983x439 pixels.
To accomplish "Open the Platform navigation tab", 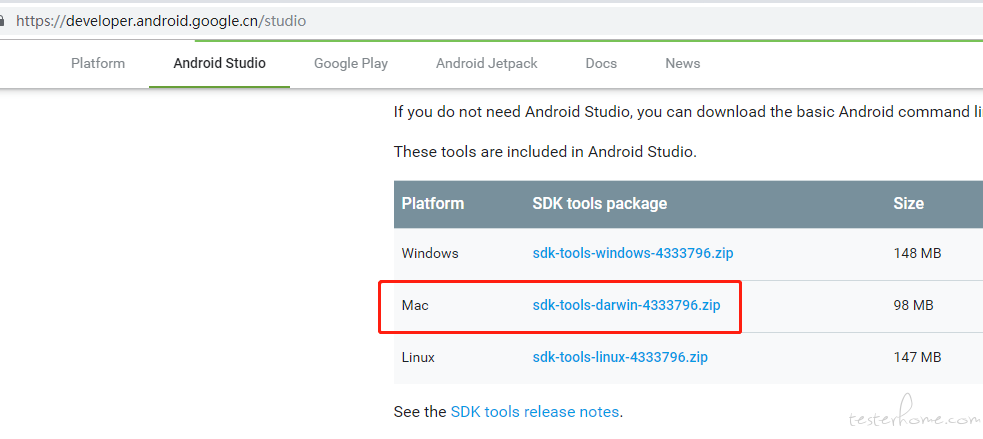I will [x=98, y=63].
